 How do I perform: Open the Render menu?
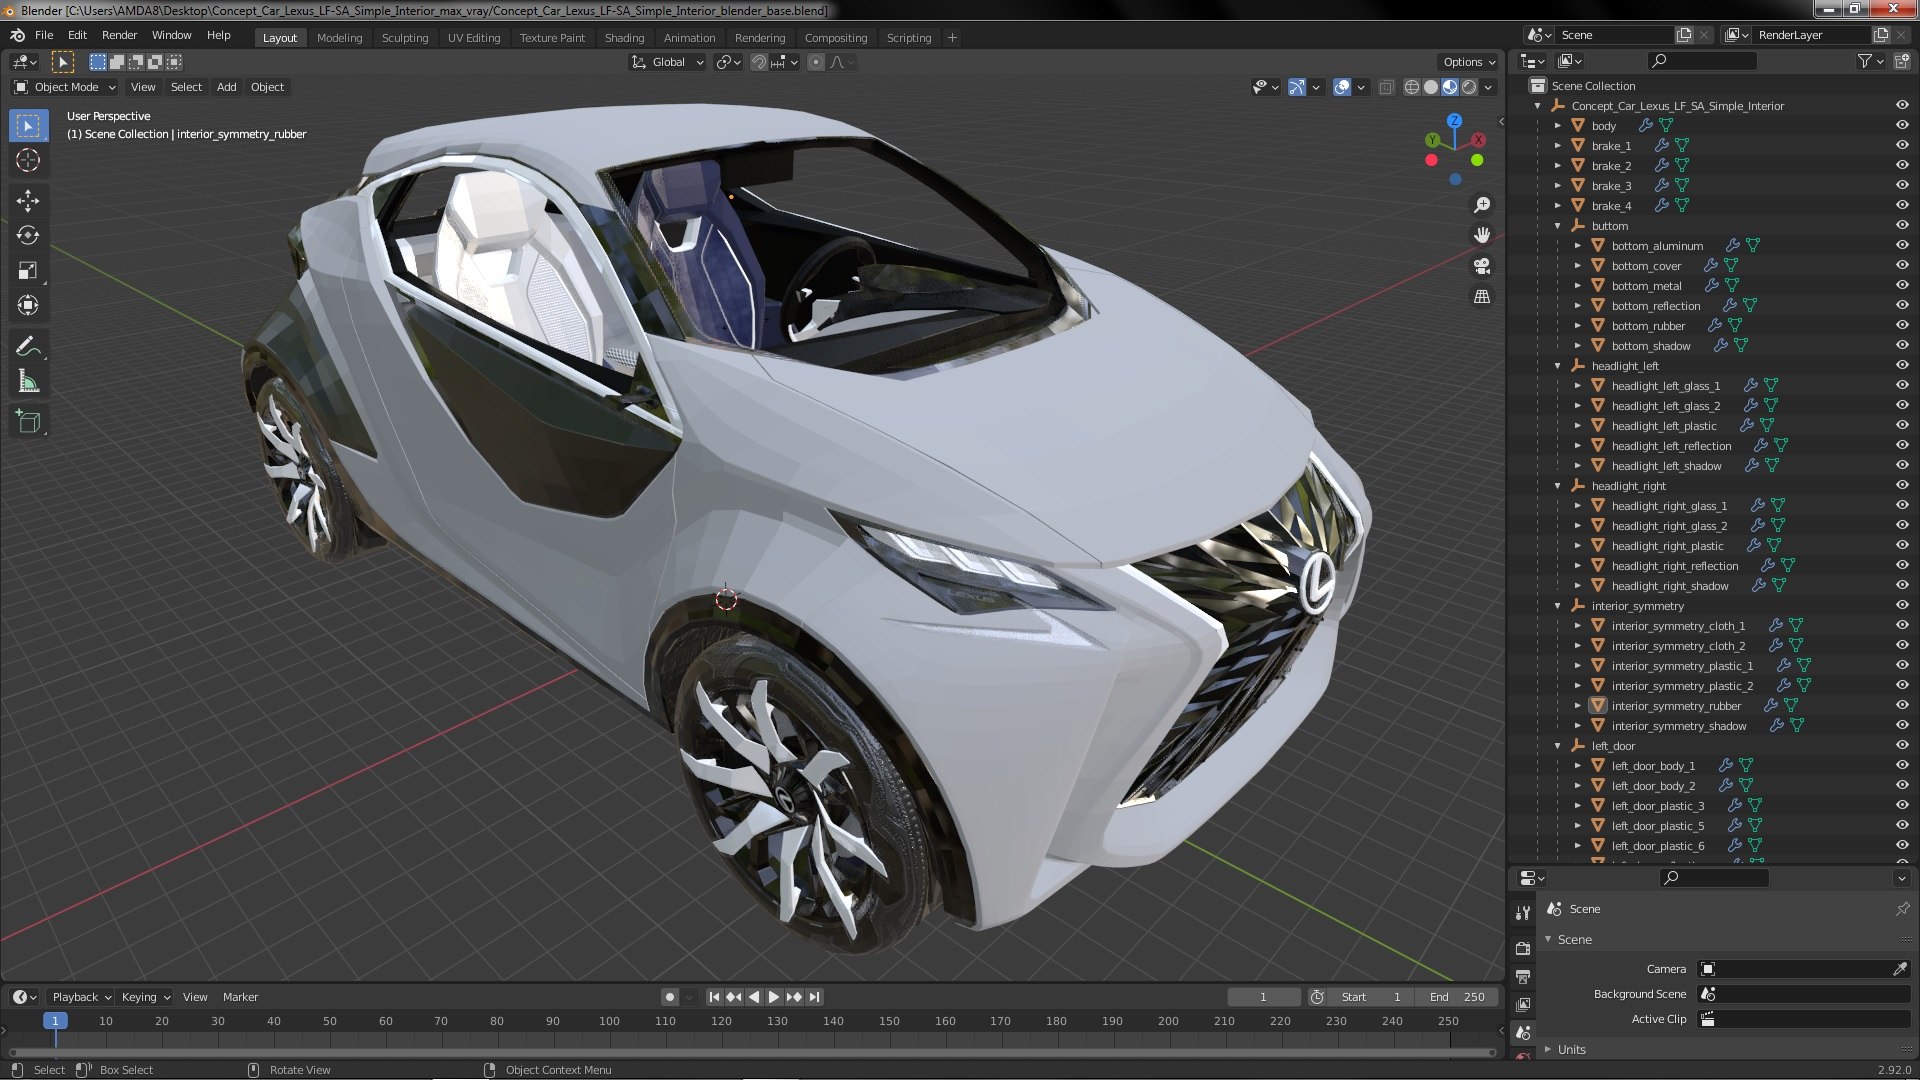119,35
